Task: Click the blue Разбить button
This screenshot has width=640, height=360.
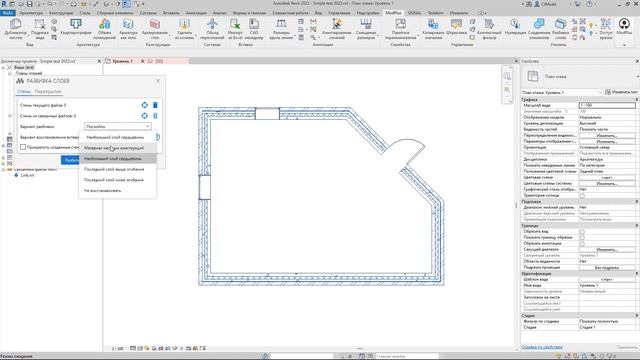Action: click(70, 160)
